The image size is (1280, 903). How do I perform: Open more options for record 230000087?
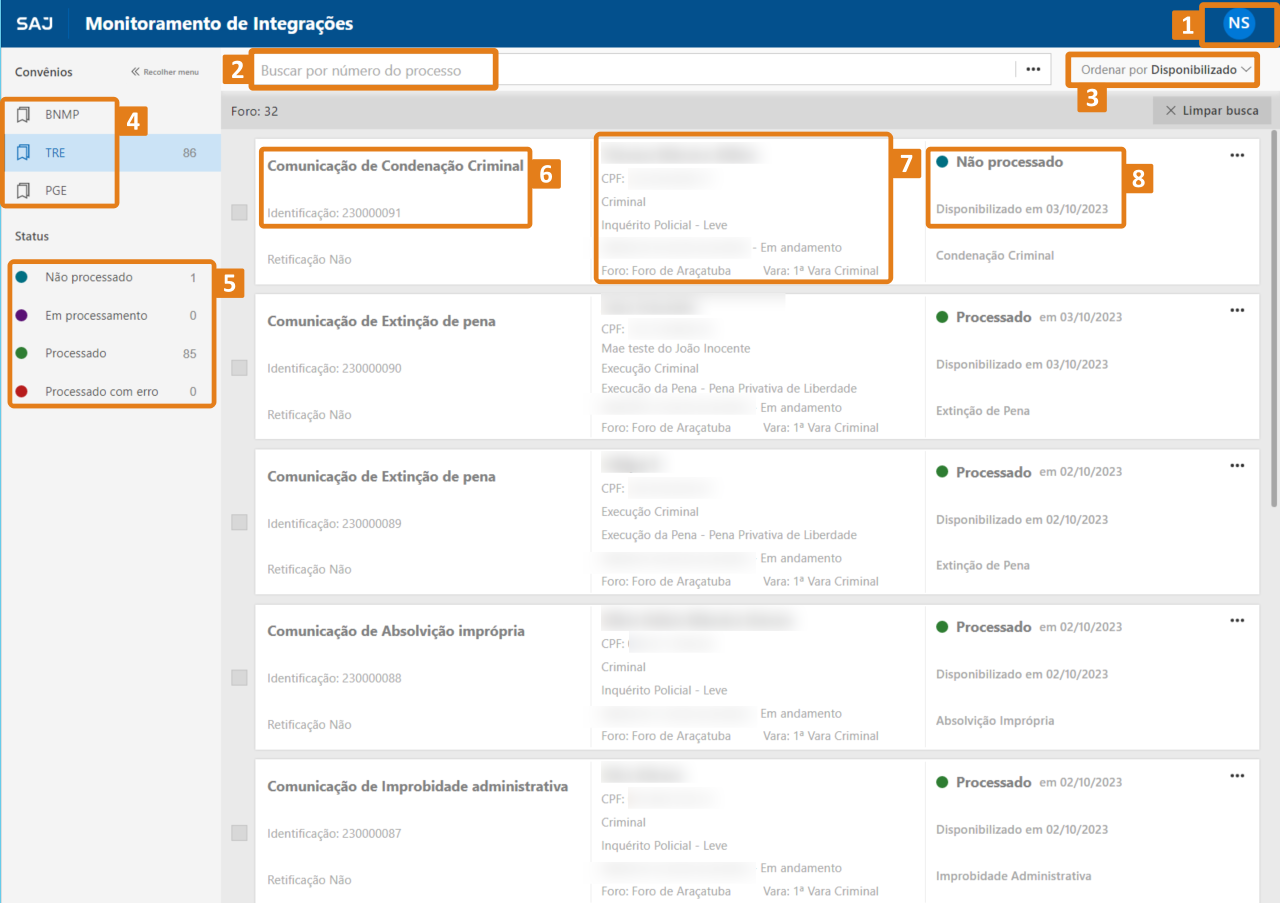click(x=1237, y=775)
